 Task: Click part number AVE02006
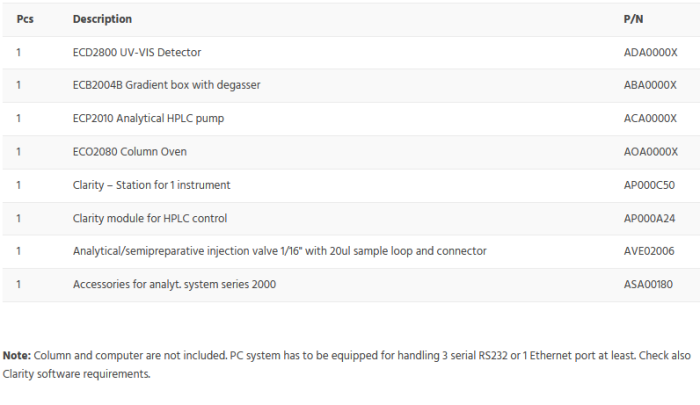pyautogui.click(x=648, y=251)
